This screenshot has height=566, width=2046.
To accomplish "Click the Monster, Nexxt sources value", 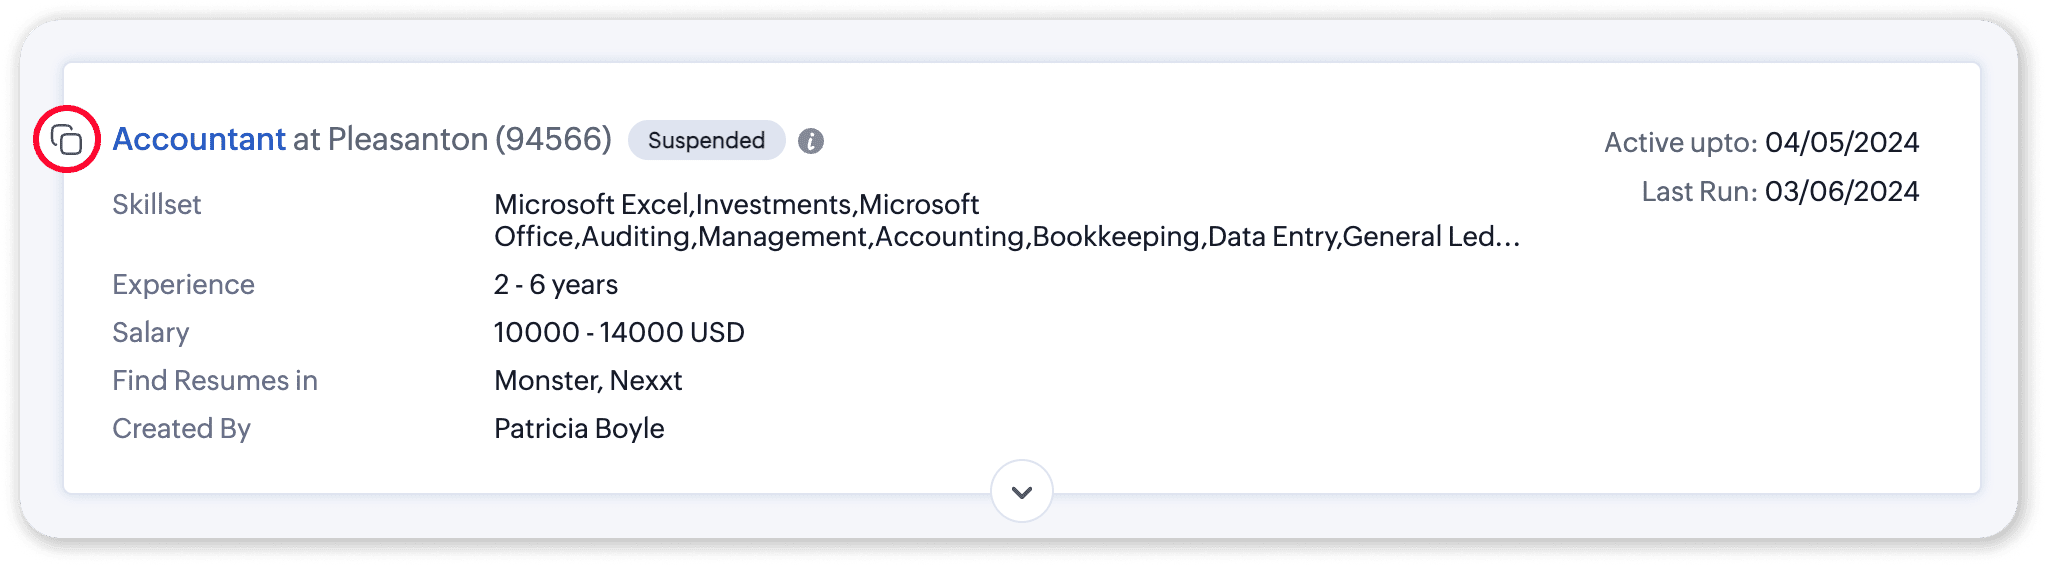I will pyautogui.click(x=588, y=380).
